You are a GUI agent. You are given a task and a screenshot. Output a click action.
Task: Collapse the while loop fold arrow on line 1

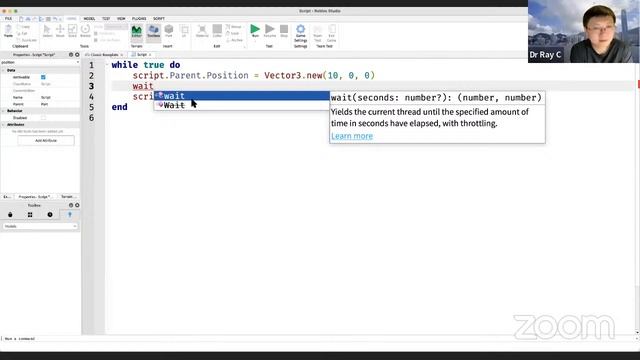point(107,65)
